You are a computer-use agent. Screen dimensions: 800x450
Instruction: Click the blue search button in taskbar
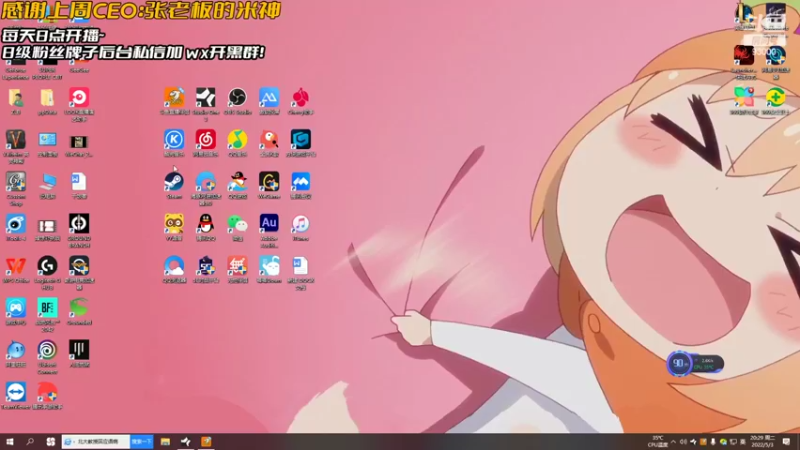point(141,442)
